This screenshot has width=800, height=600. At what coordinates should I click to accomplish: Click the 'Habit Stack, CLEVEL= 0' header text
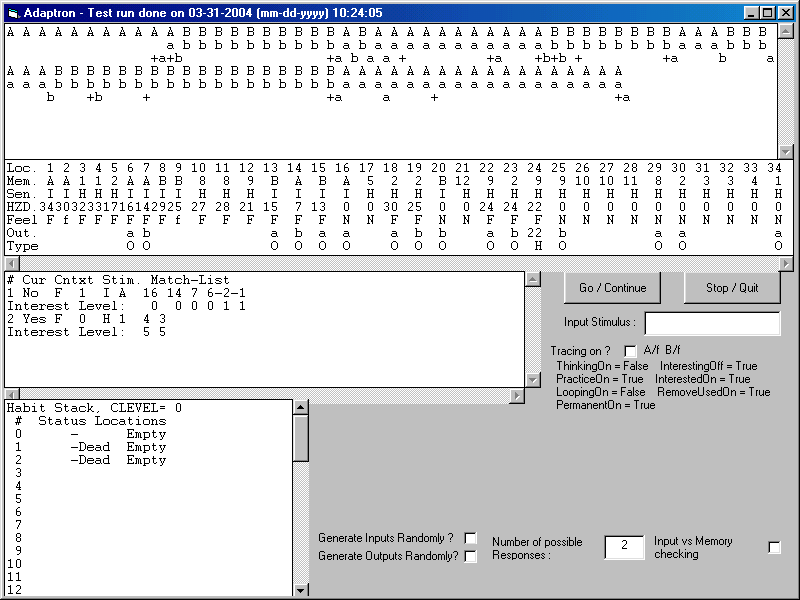94,408
